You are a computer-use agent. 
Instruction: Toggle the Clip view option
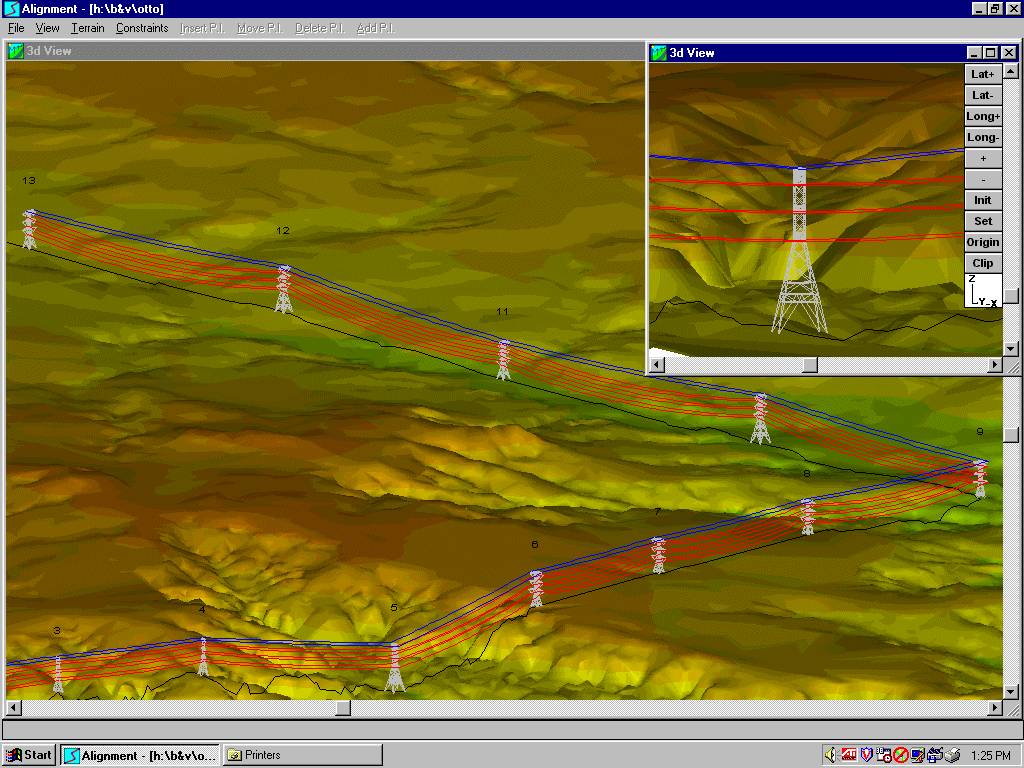[x=982, y=263]
